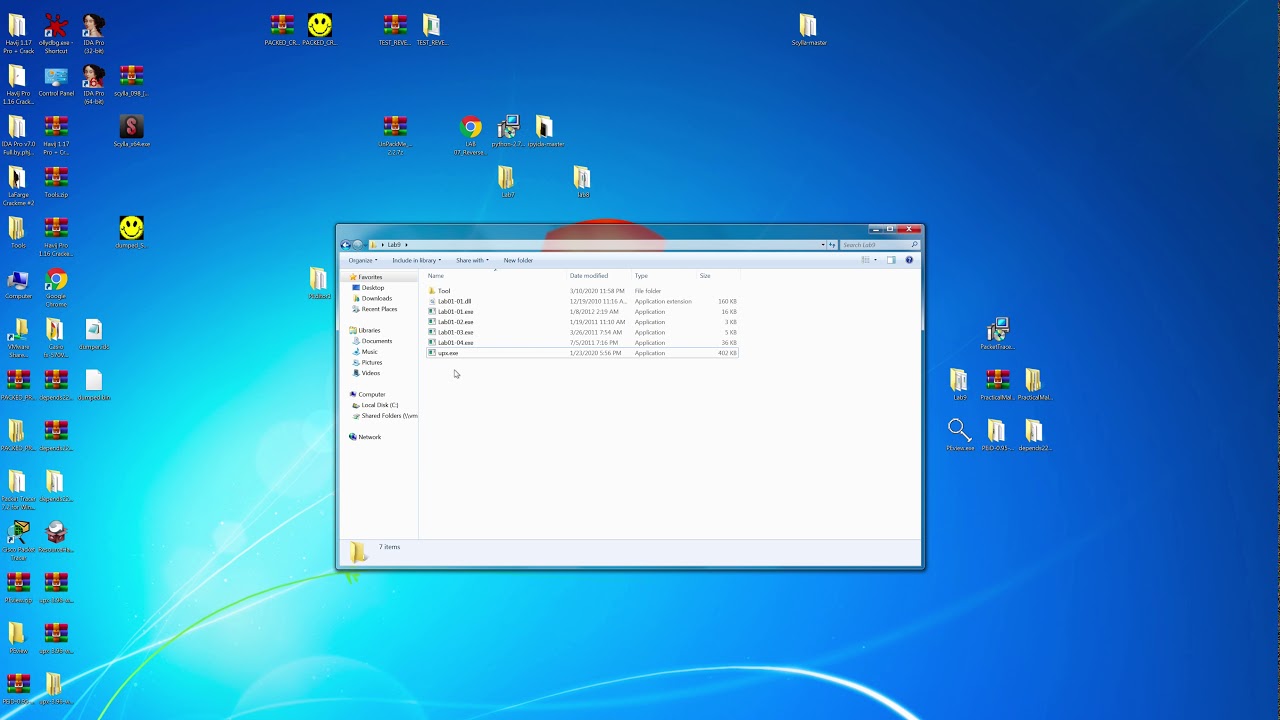This screenshot has height=720, width=1280.
Task: Select the Computer desktop icon
Action: point(18,284)
